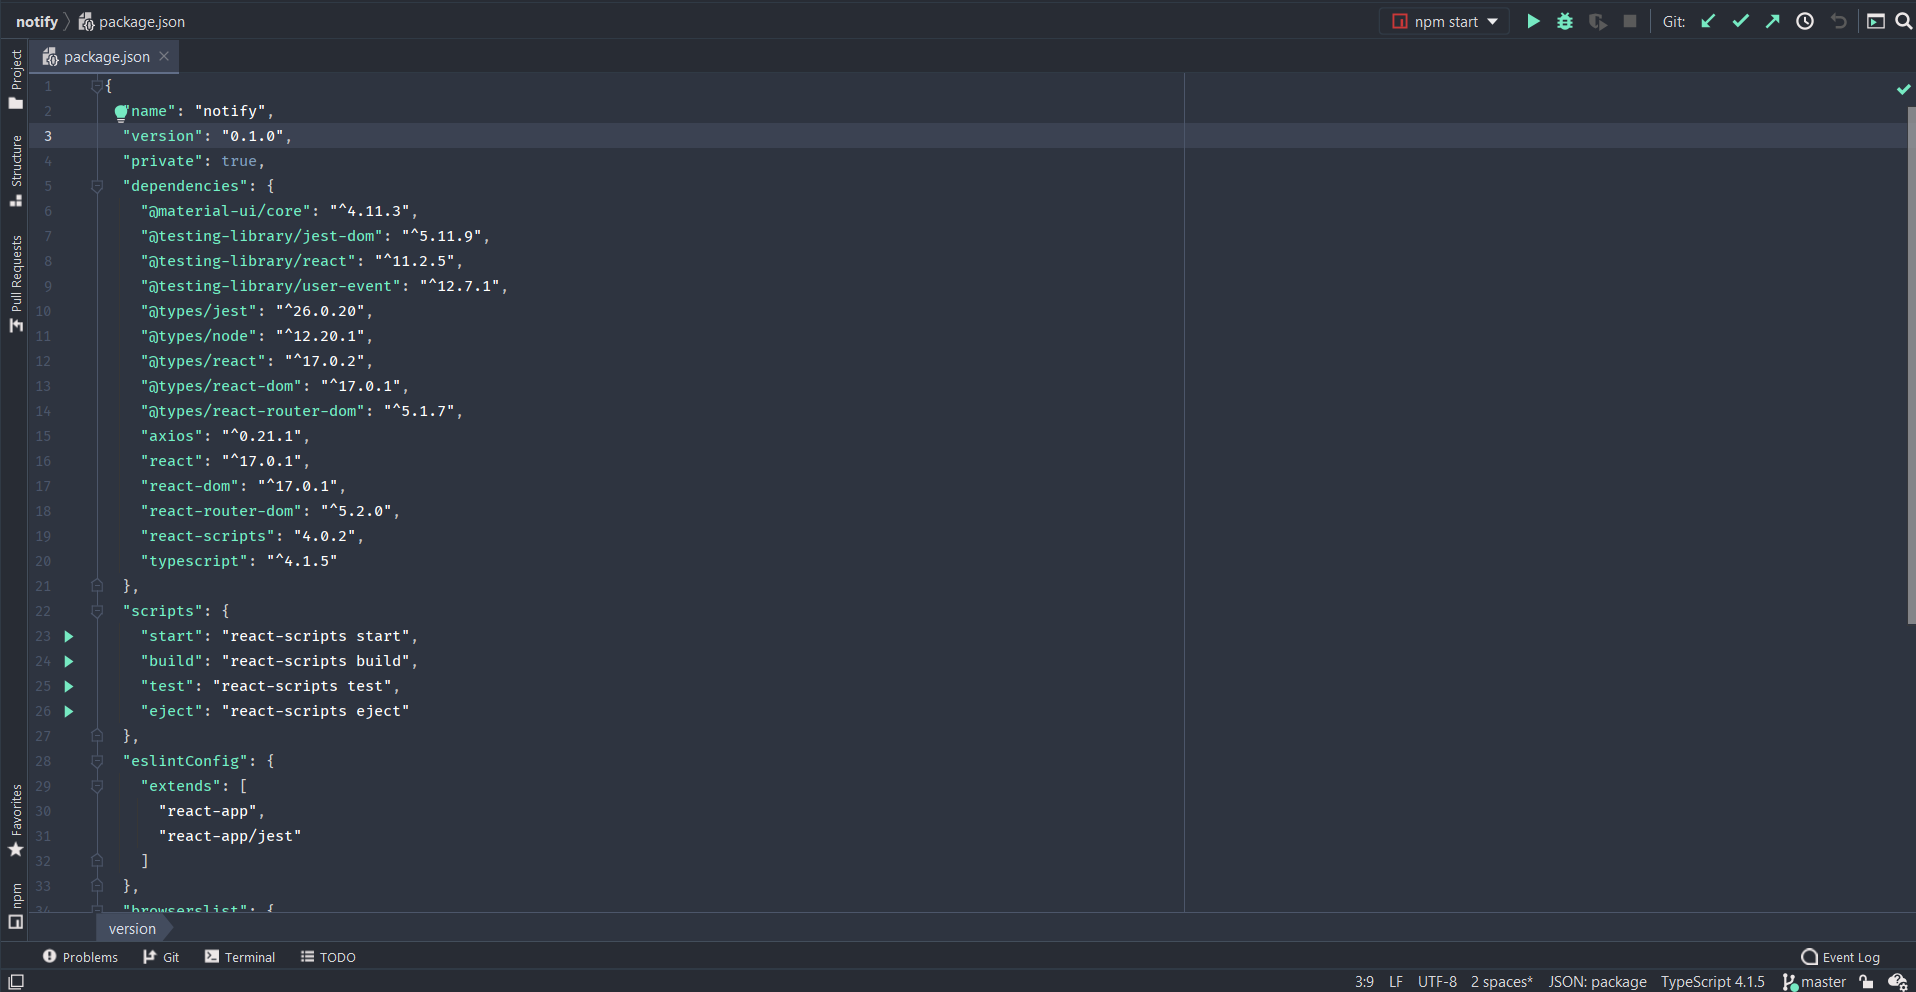Click the 3:9 cursor position indicator

(x=1364, y=982)
